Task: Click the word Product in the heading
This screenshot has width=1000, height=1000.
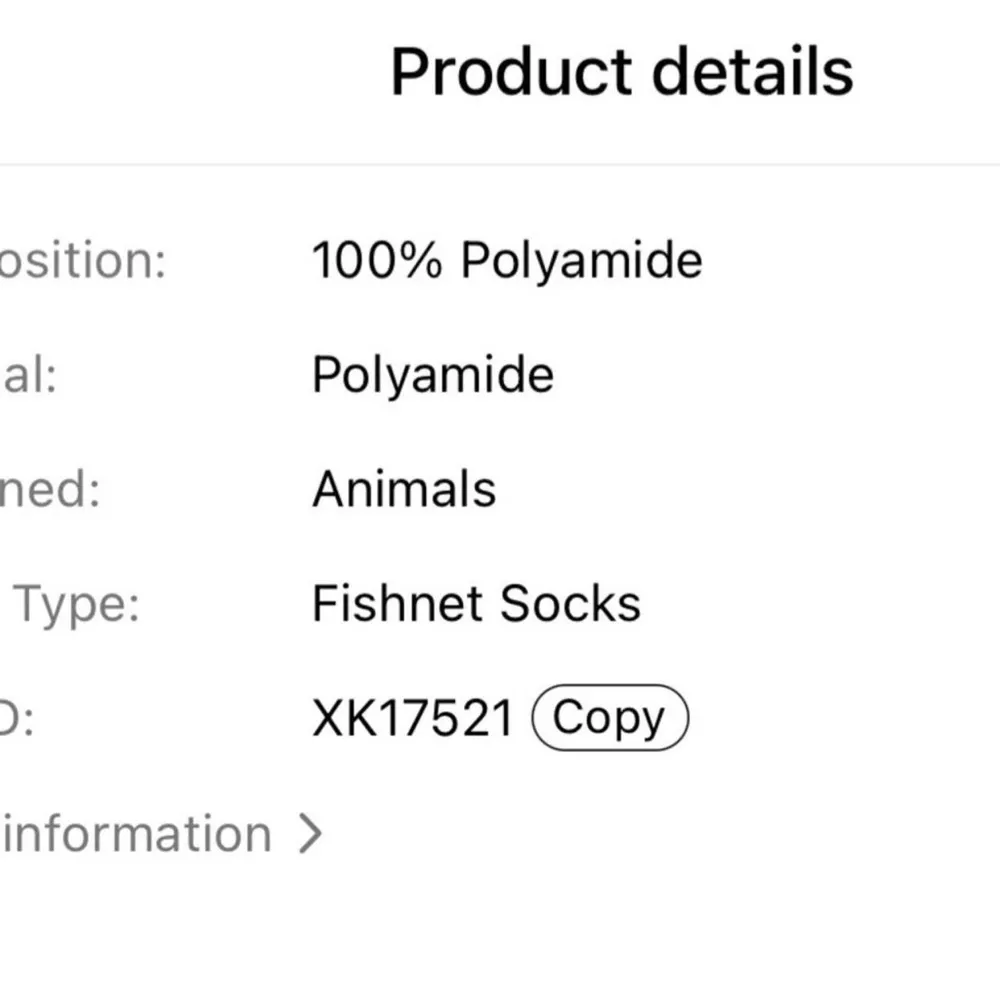Action: tap(512, 72)
